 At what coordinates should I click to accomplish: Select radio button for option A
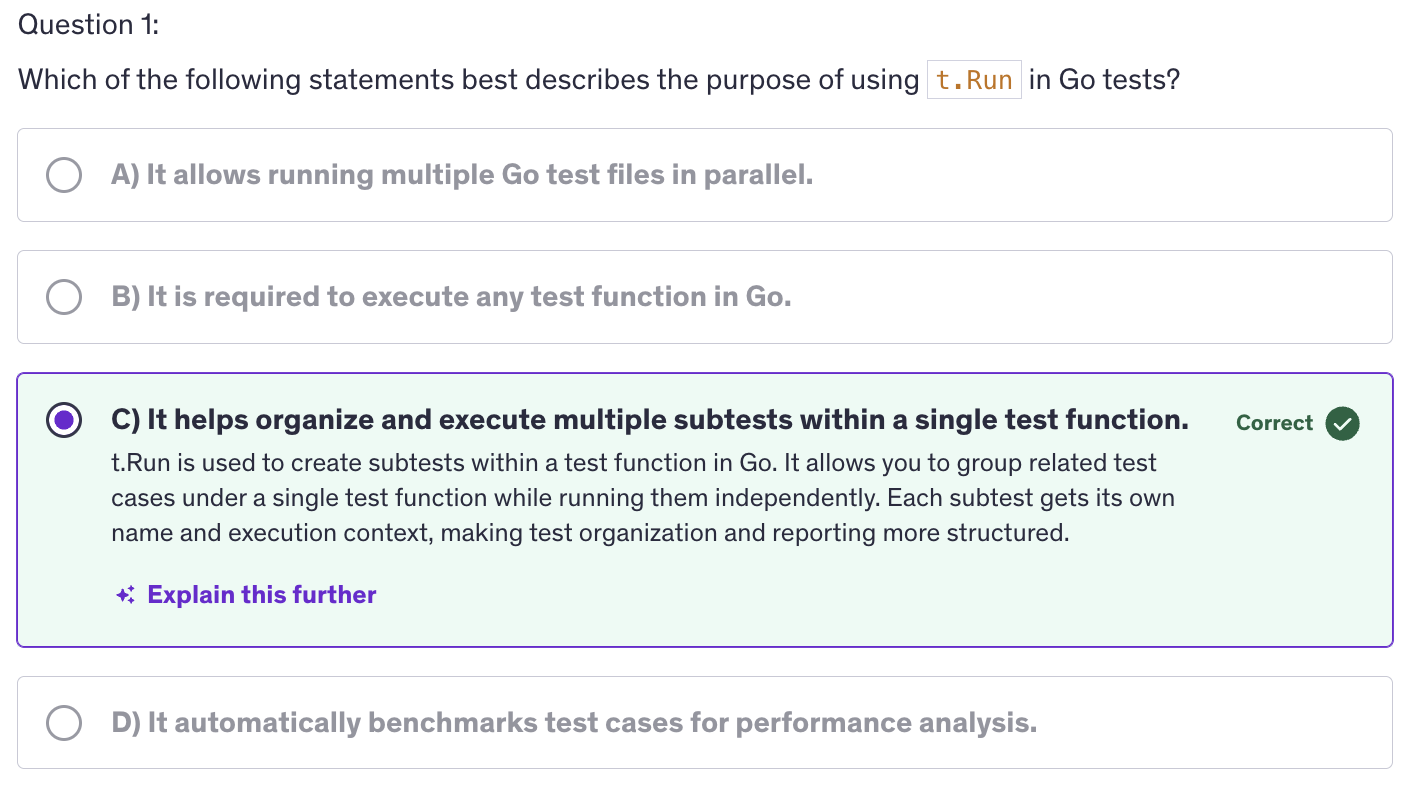(x=64, y=175)
